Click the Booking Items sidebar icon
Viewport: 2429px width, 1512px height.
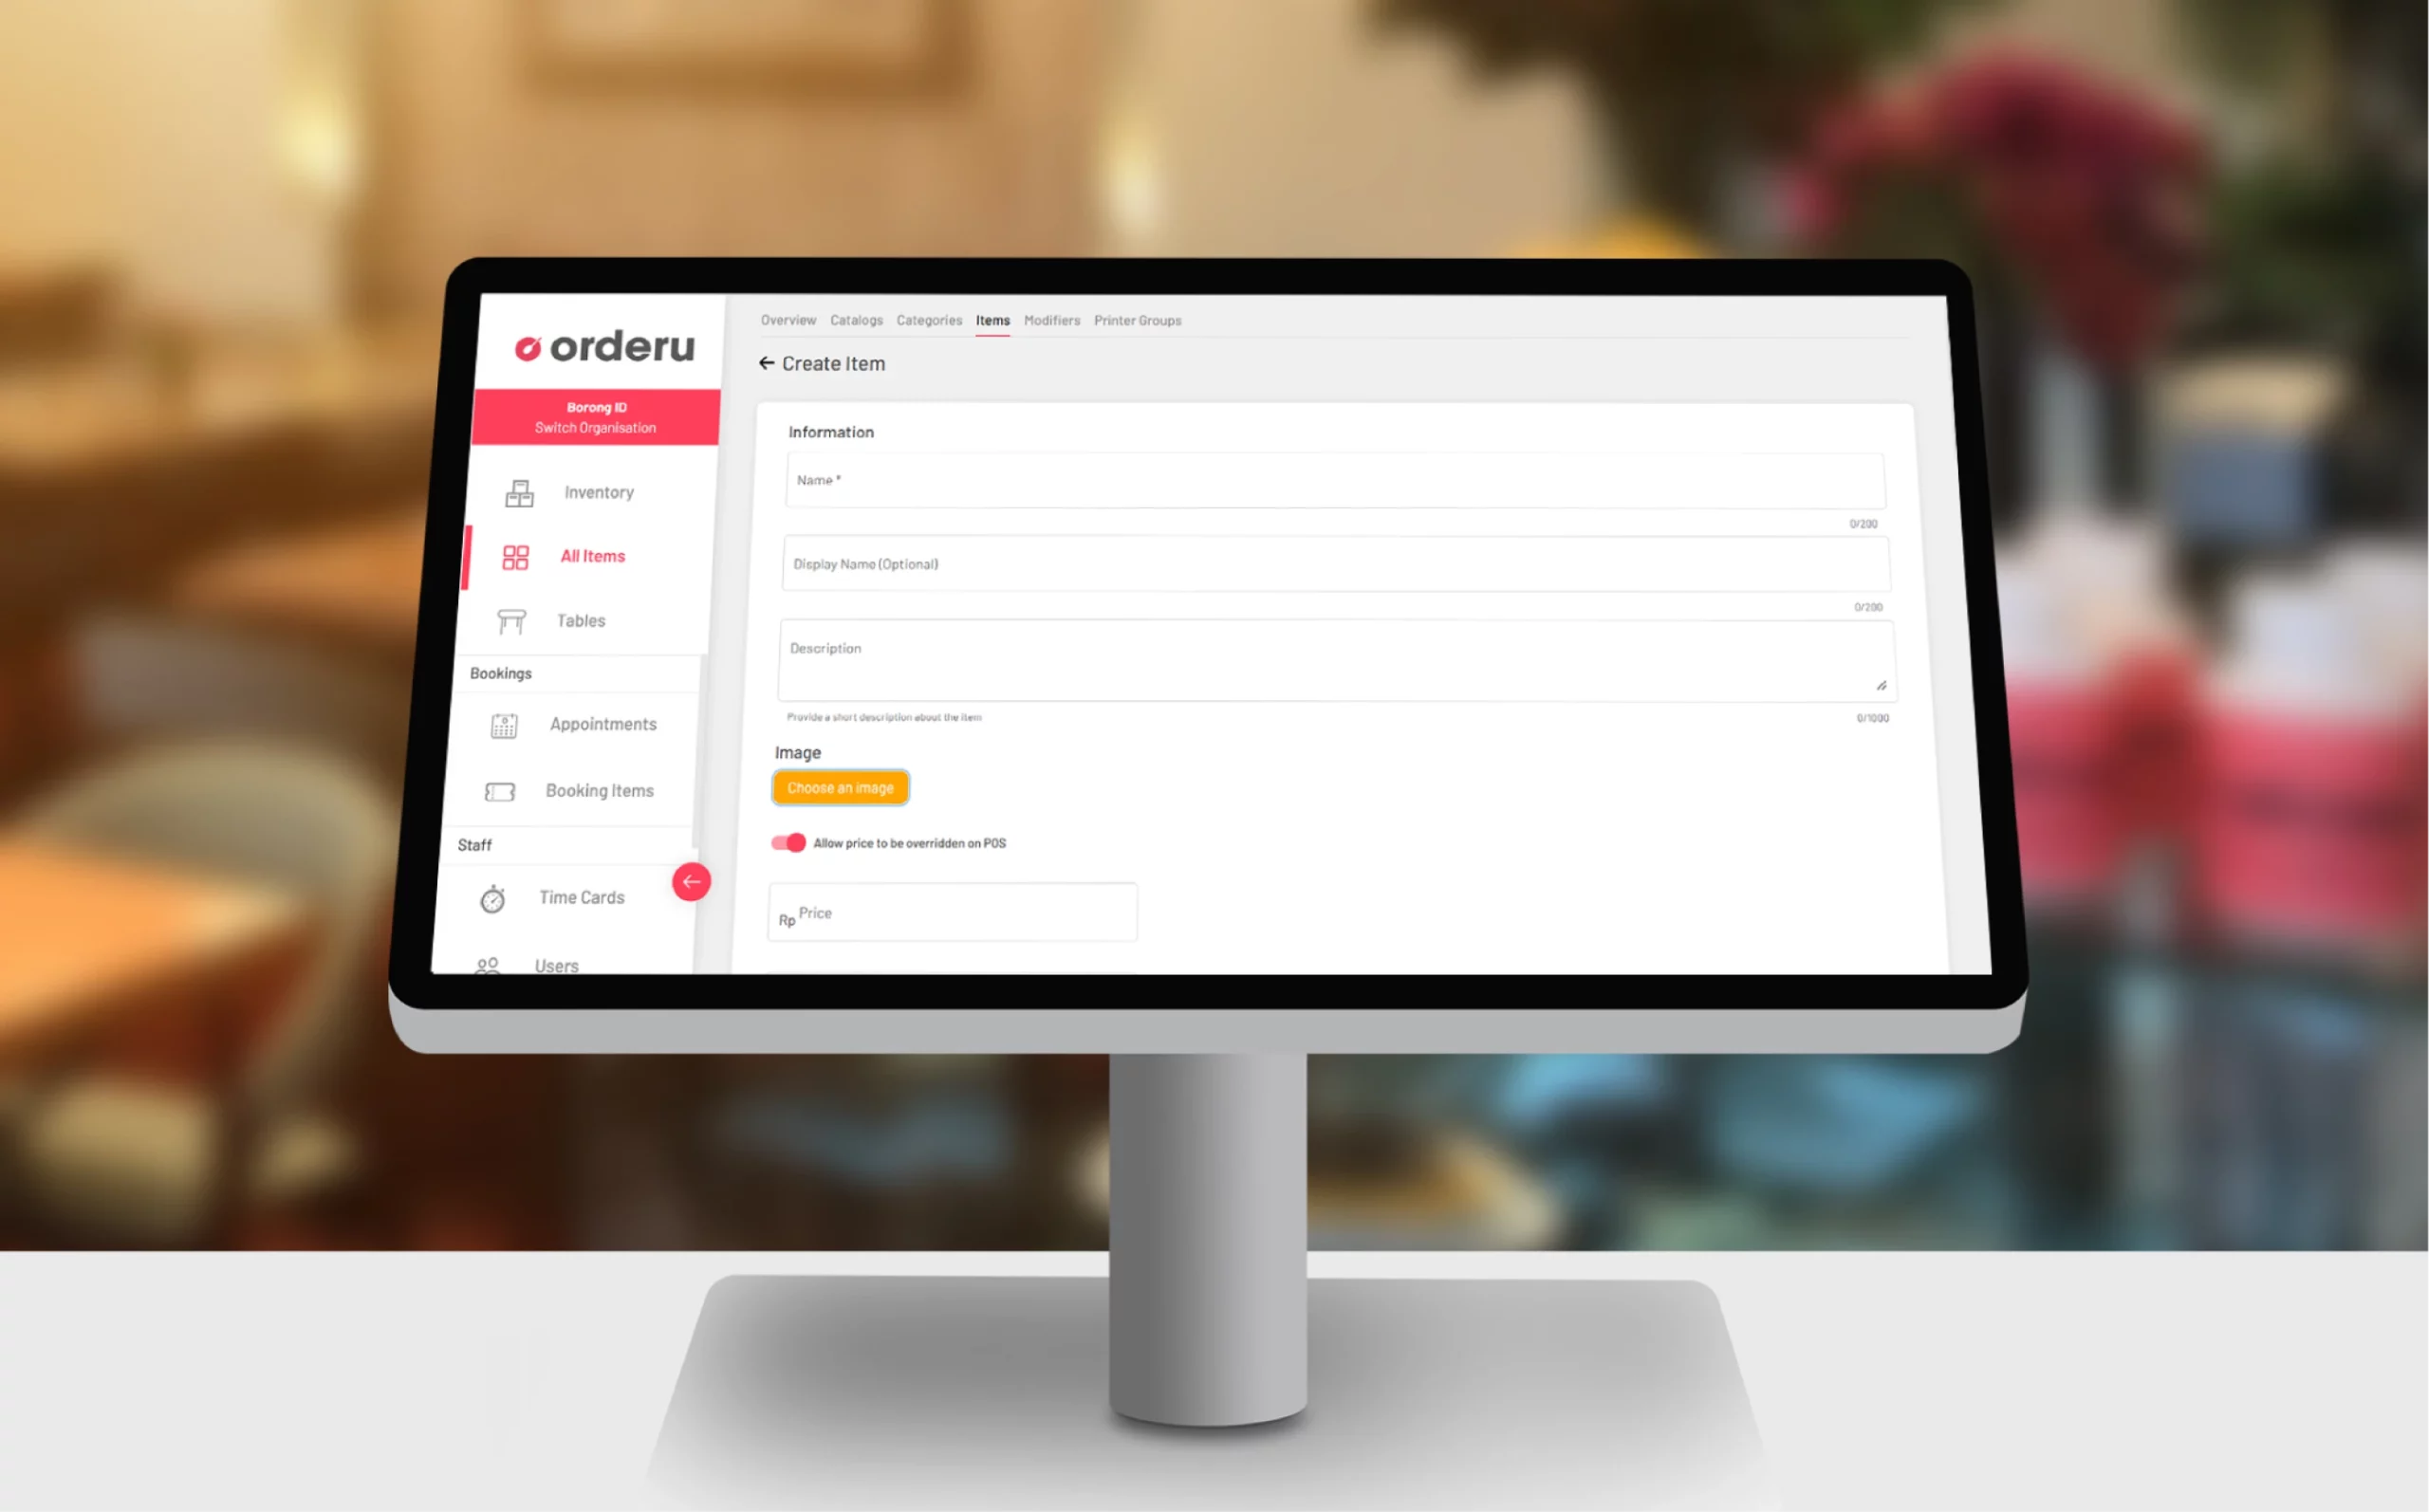(500, 791)
